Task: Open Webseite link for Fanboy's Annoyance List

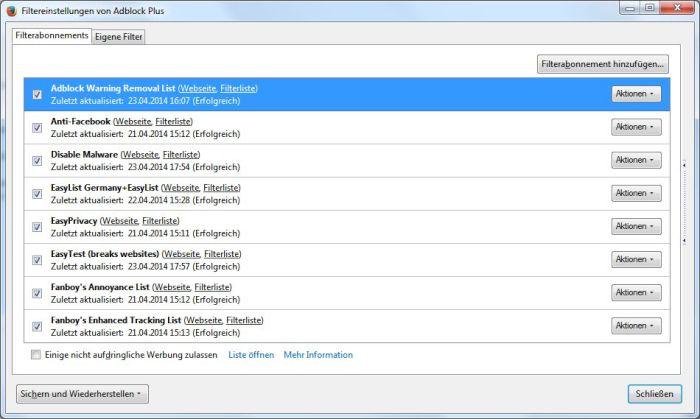Action: click(172, 287)
